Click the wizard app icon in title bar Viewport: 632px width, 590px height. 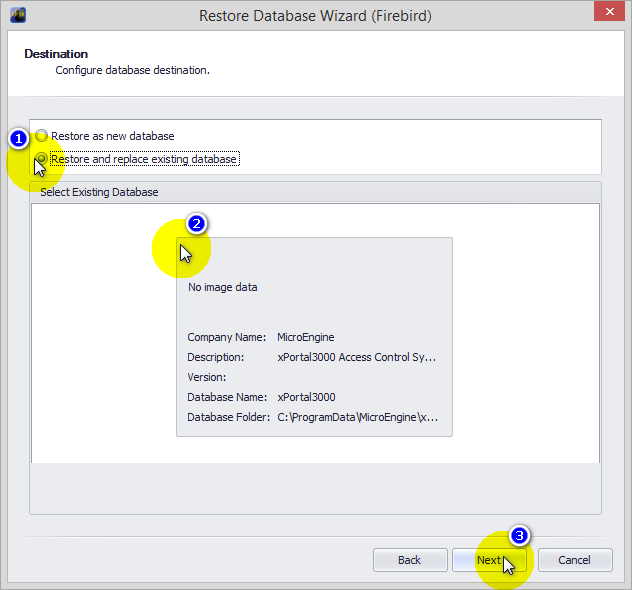[17, 16]
